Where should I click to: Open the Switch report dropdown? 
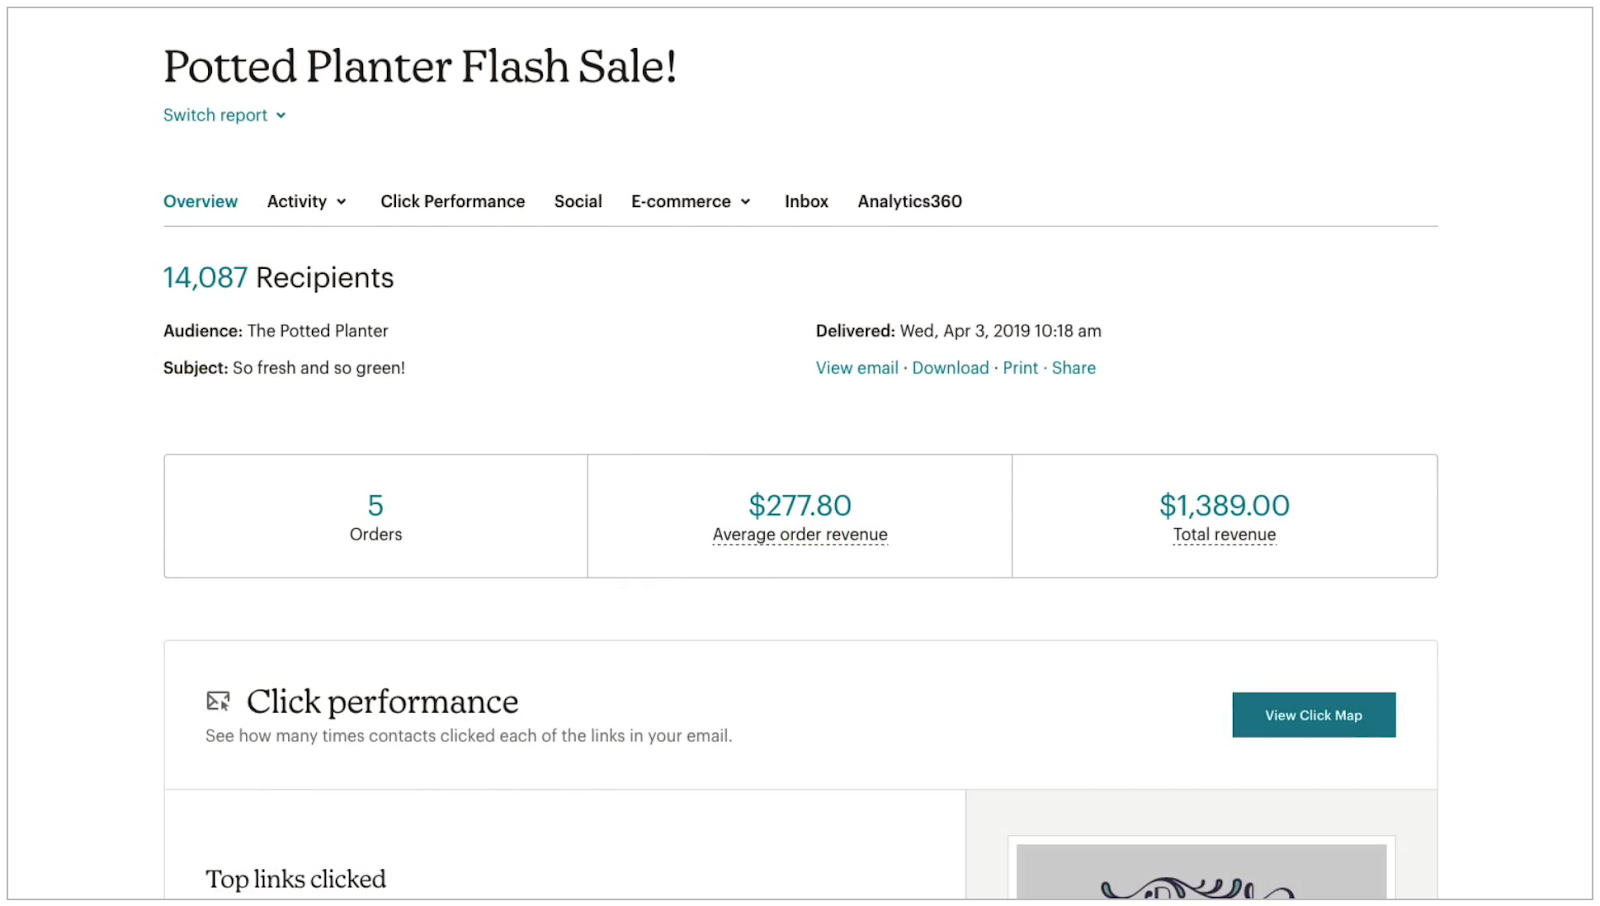215,115
